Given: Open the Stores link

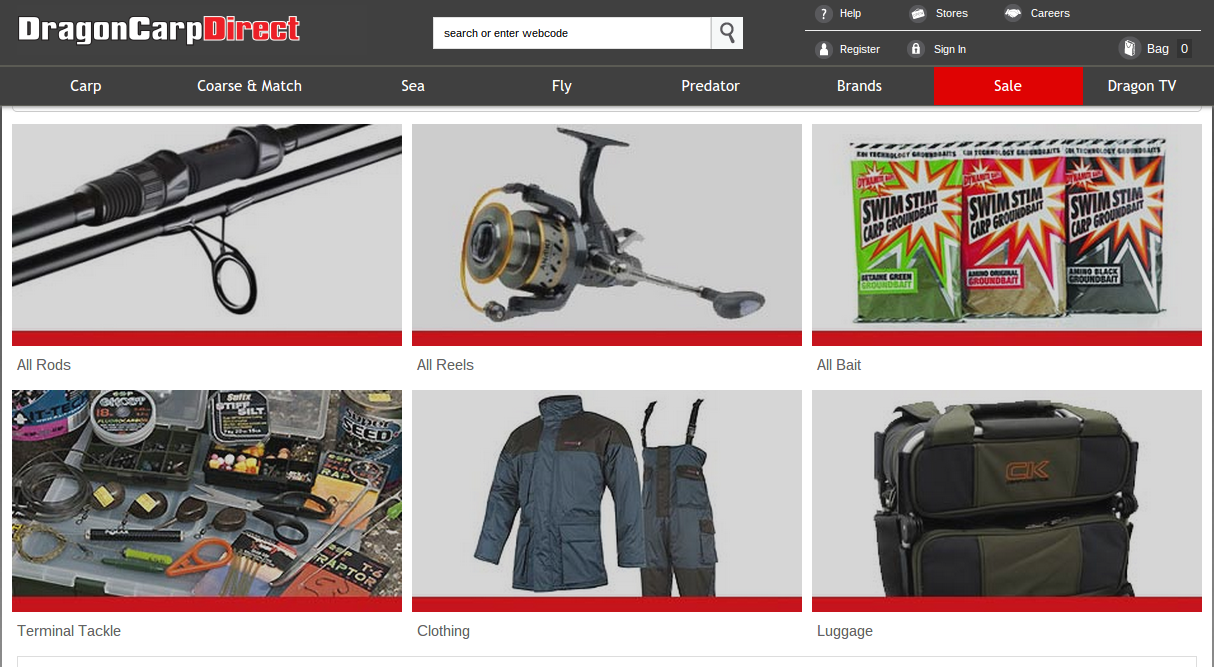Looking at the screenshot, I should pyautogui.click(x=951, y=14).
